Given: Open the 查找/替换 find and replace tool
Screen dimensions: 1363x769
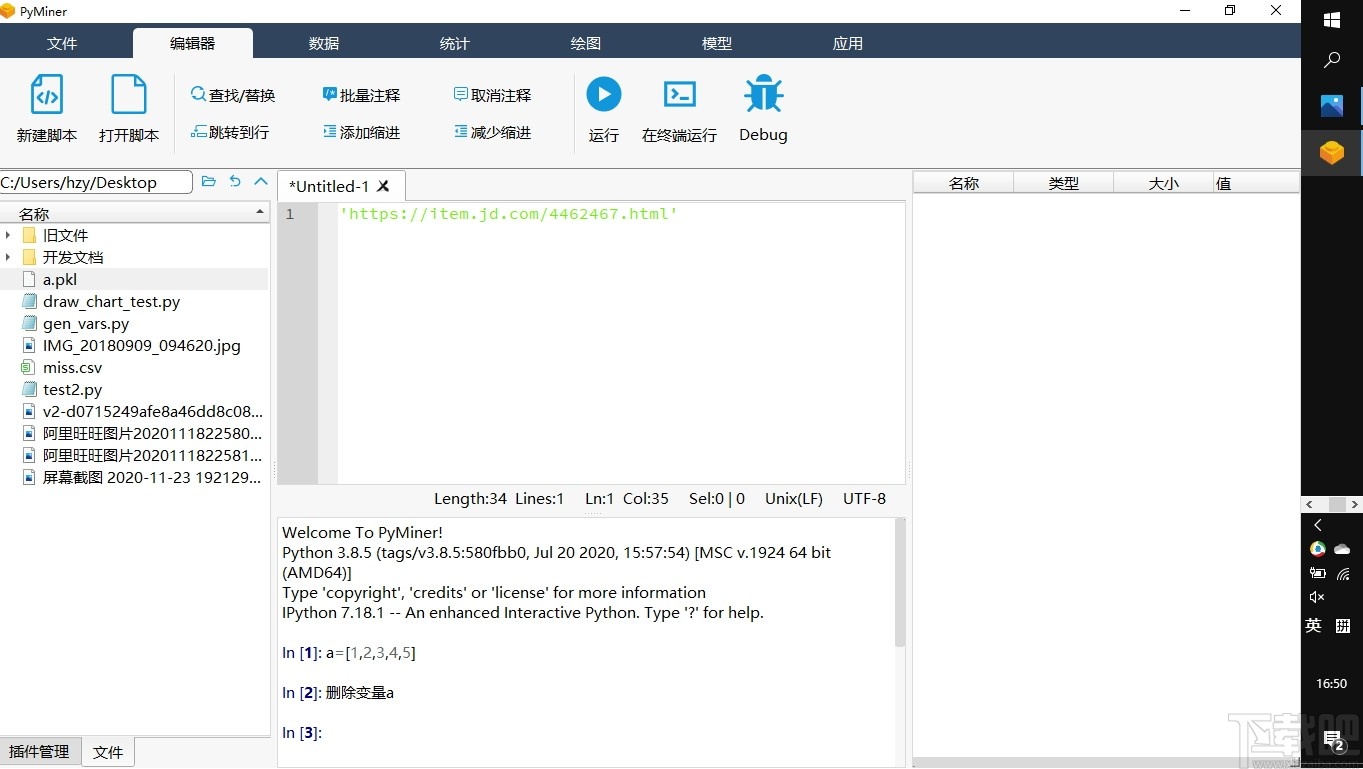Looking at the screenshot, I should tap(233, 94).
